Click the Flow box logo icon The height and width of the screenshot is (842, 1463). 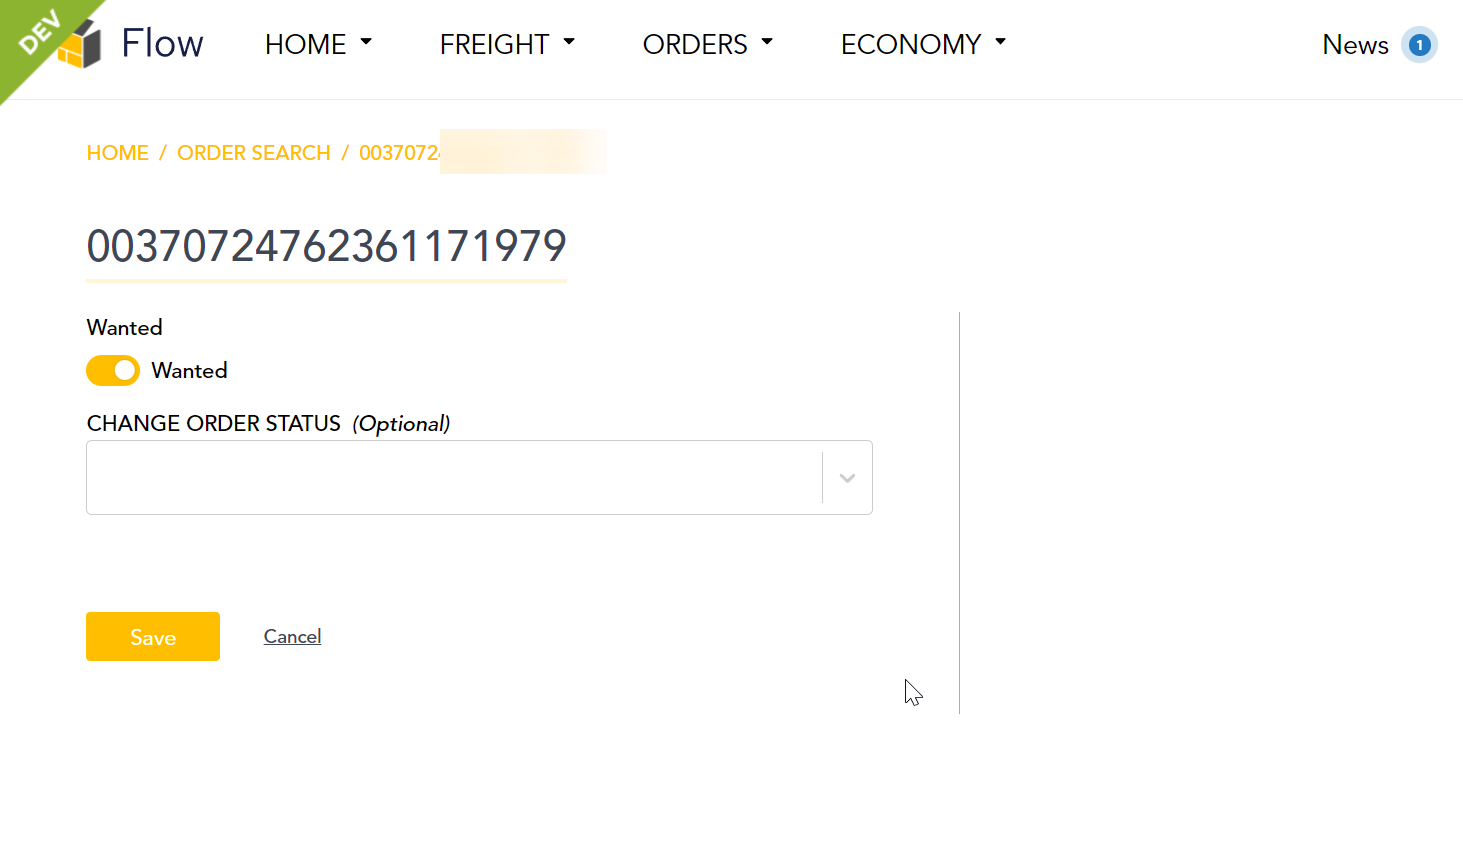pyautogui.click(x=81, y=45)
